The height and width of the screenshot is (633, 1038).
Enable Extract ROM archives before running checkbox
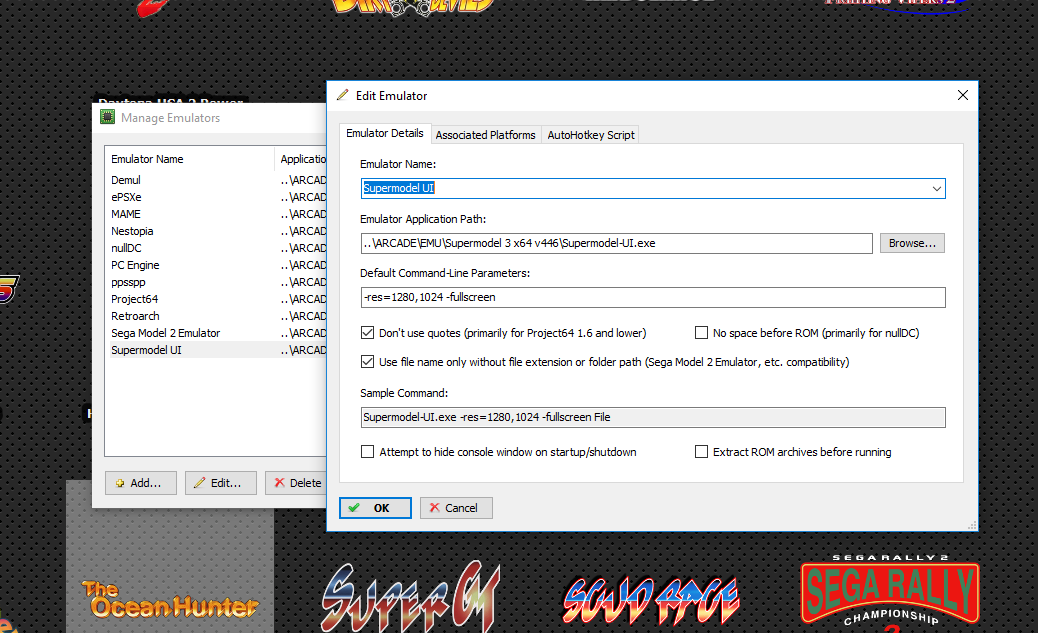pos(701,452)
